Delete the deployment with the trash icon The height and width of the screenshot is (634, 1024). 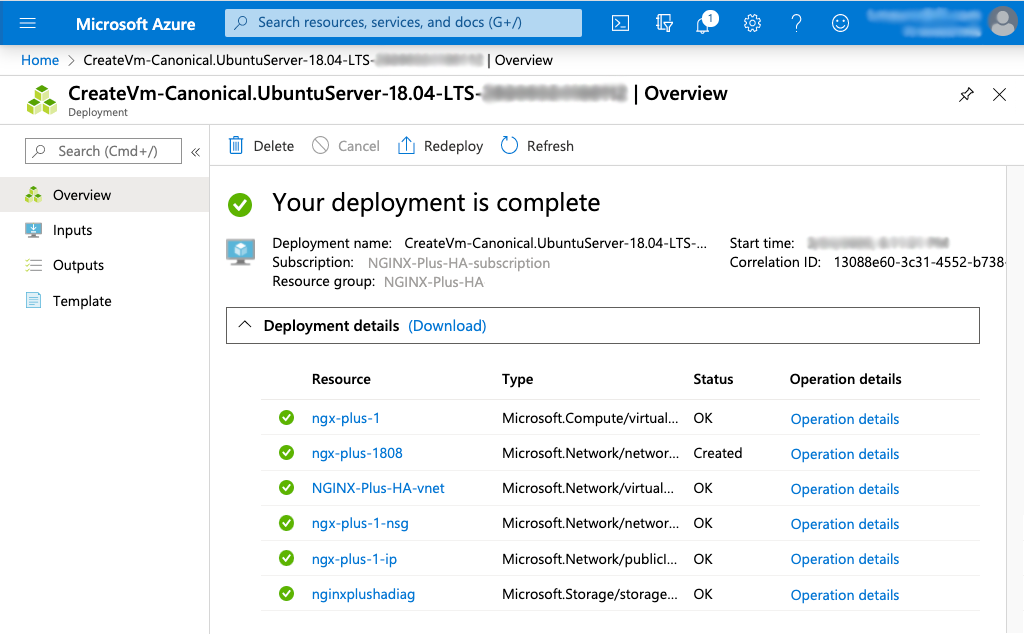tap(260, 145)
